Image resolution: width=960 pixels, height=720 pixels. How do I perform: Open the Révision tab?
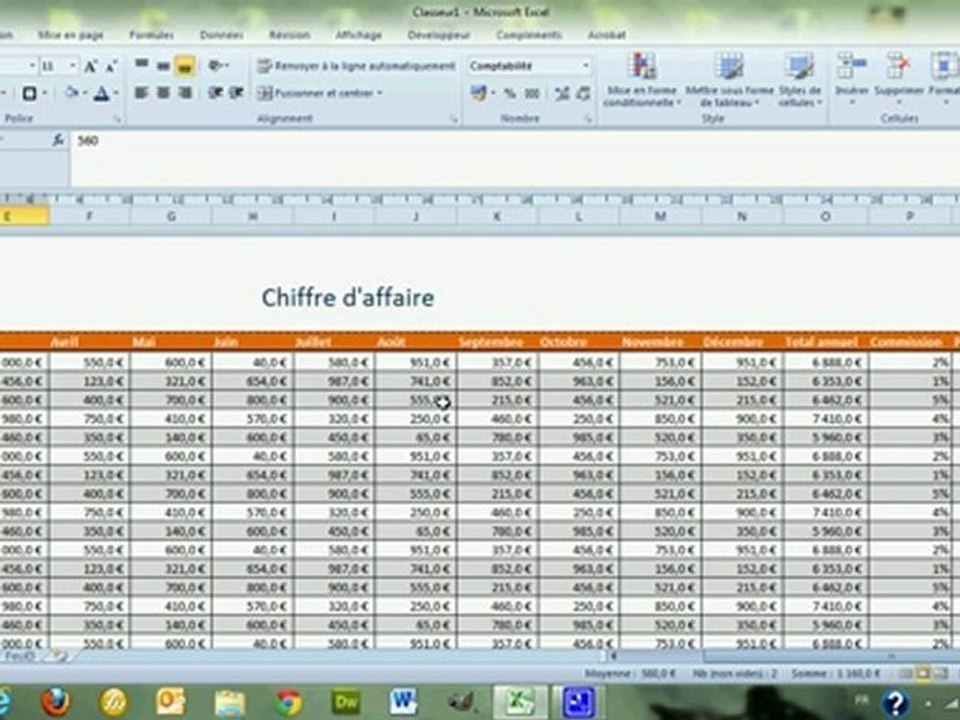tap(290, 35)
